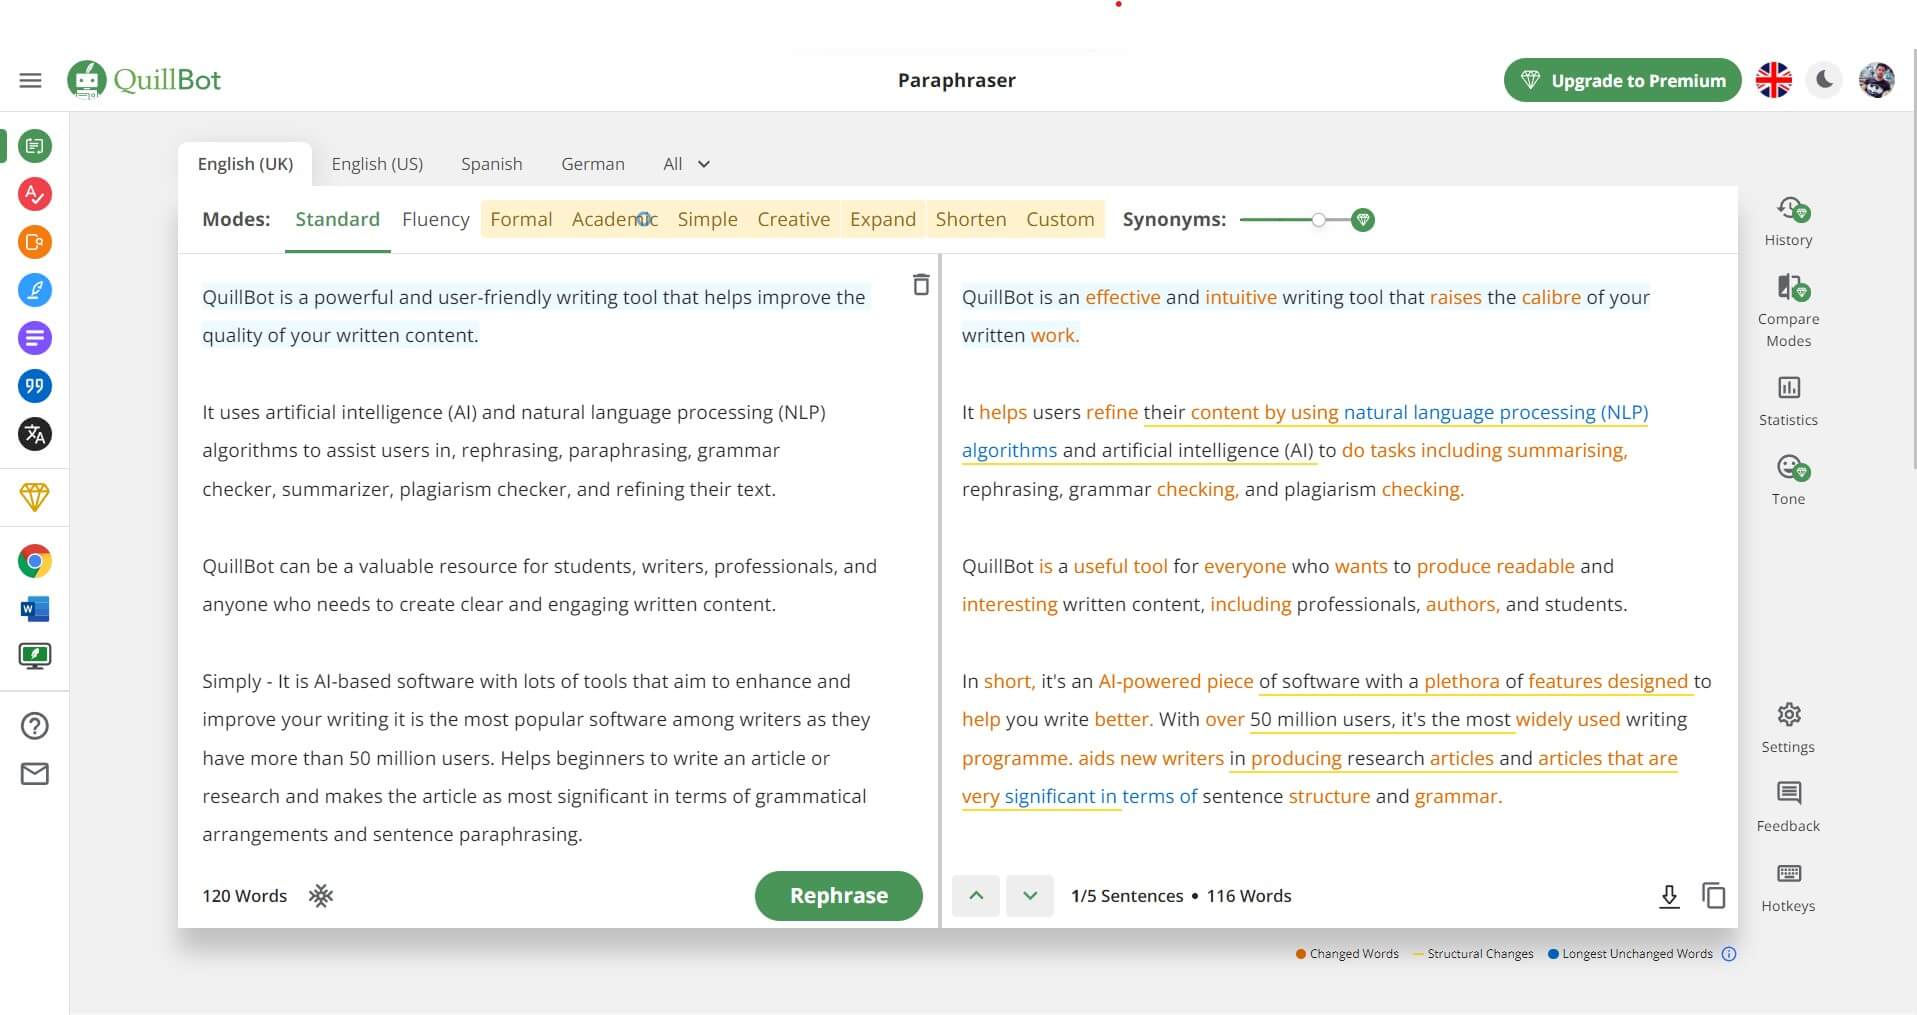Open the Help question mark icon
This screenshot has height=1015, width=1917.
(x=35, y=726)
